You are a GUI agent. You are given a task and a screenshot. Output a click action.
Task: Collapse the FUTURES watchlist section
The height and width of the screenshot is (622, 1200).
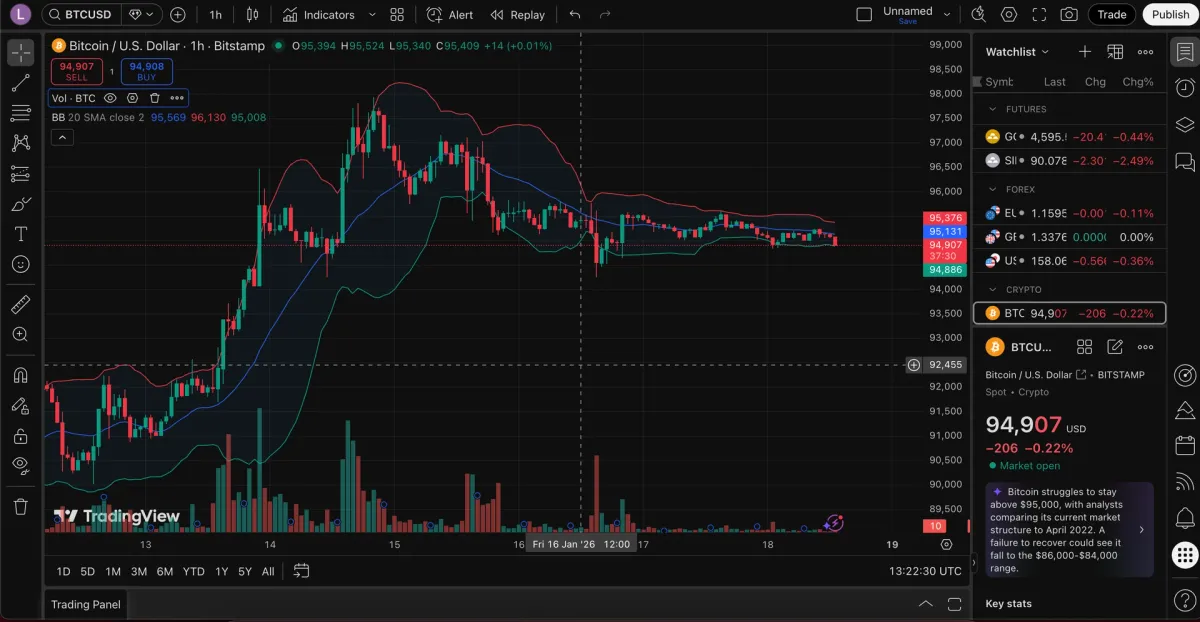tap(993, 109)
